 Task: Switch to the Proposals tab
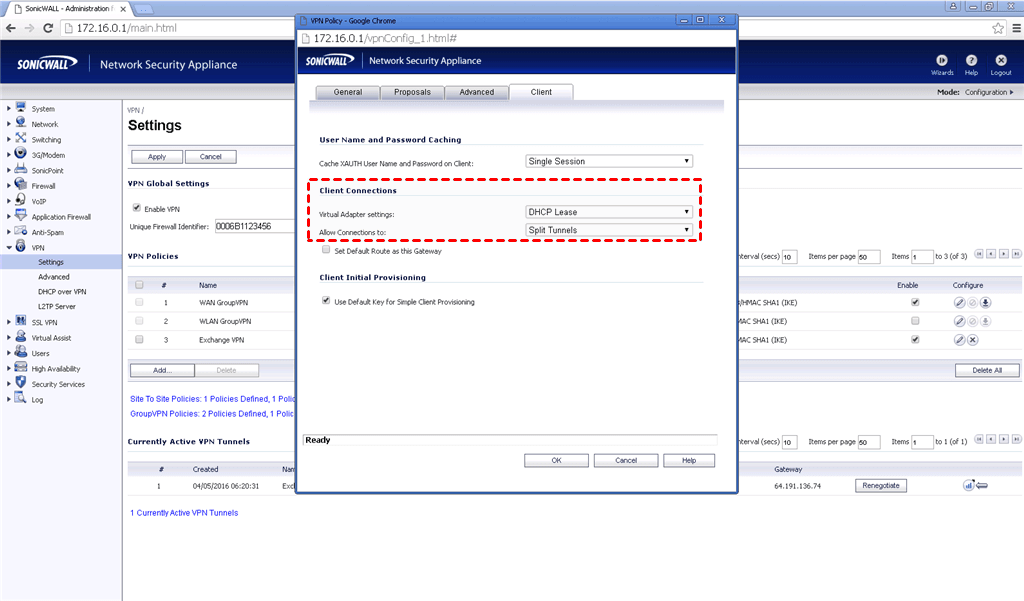412,92
